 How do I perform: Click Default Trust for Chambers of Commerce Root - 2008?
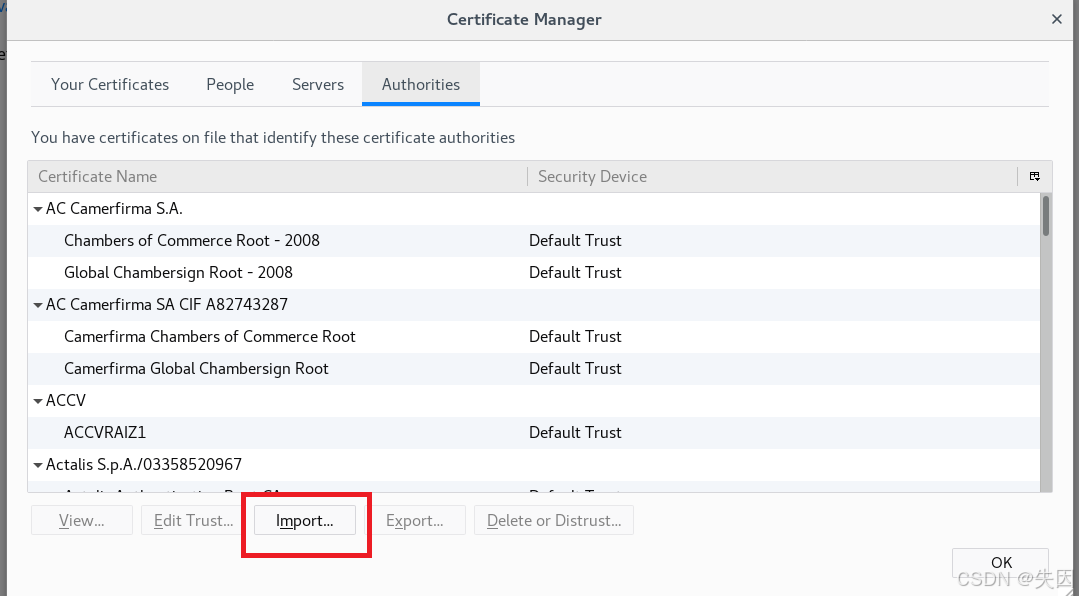(x=575, y=240)
